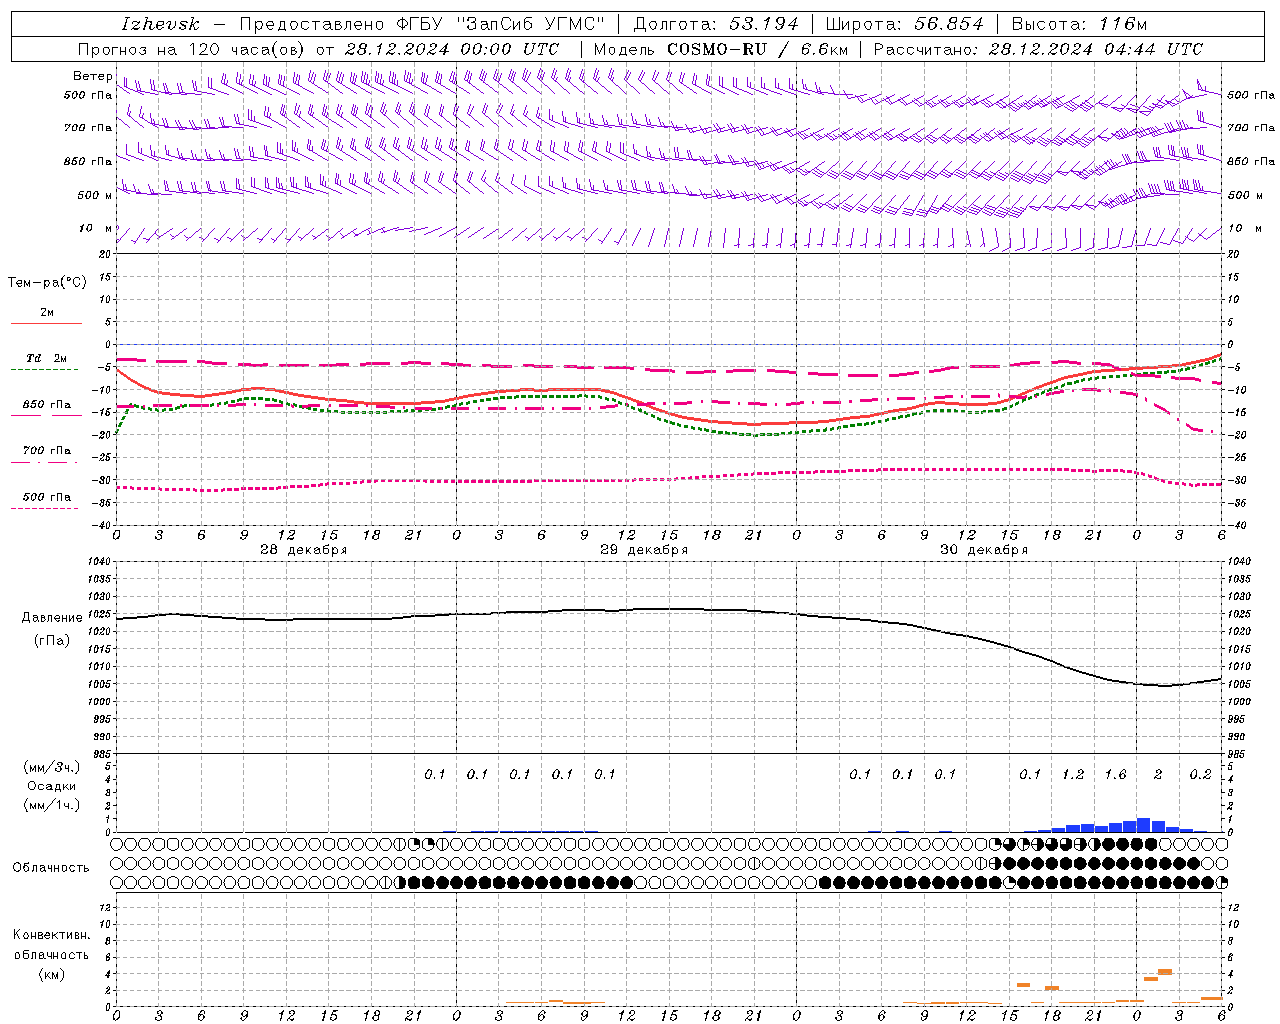Click the 500 гПа temperature legend entry

46,497
